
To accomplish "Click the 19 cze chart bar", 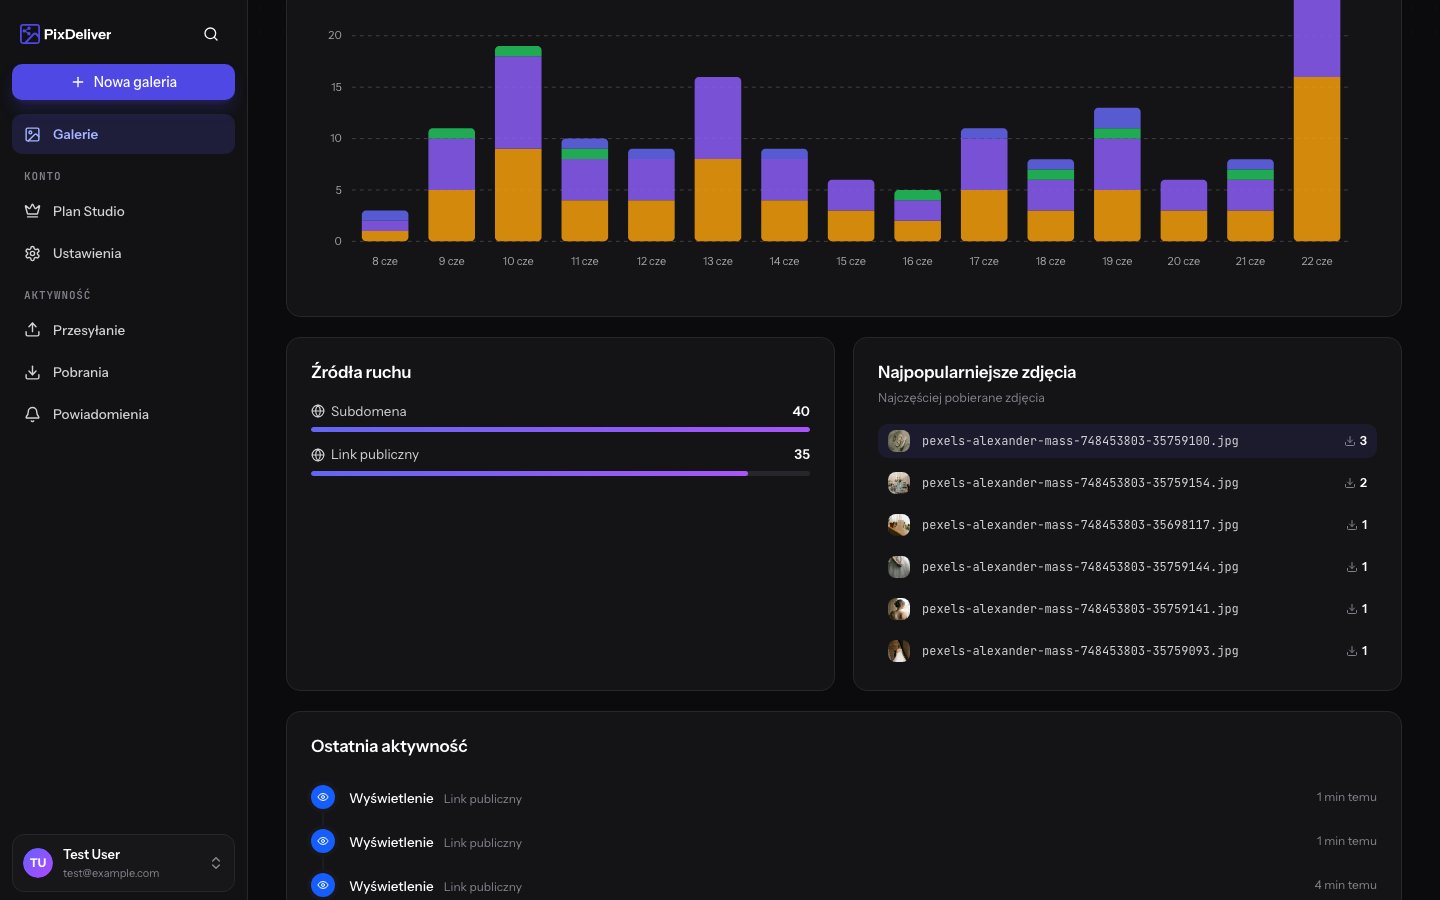I will (1117, 175).
